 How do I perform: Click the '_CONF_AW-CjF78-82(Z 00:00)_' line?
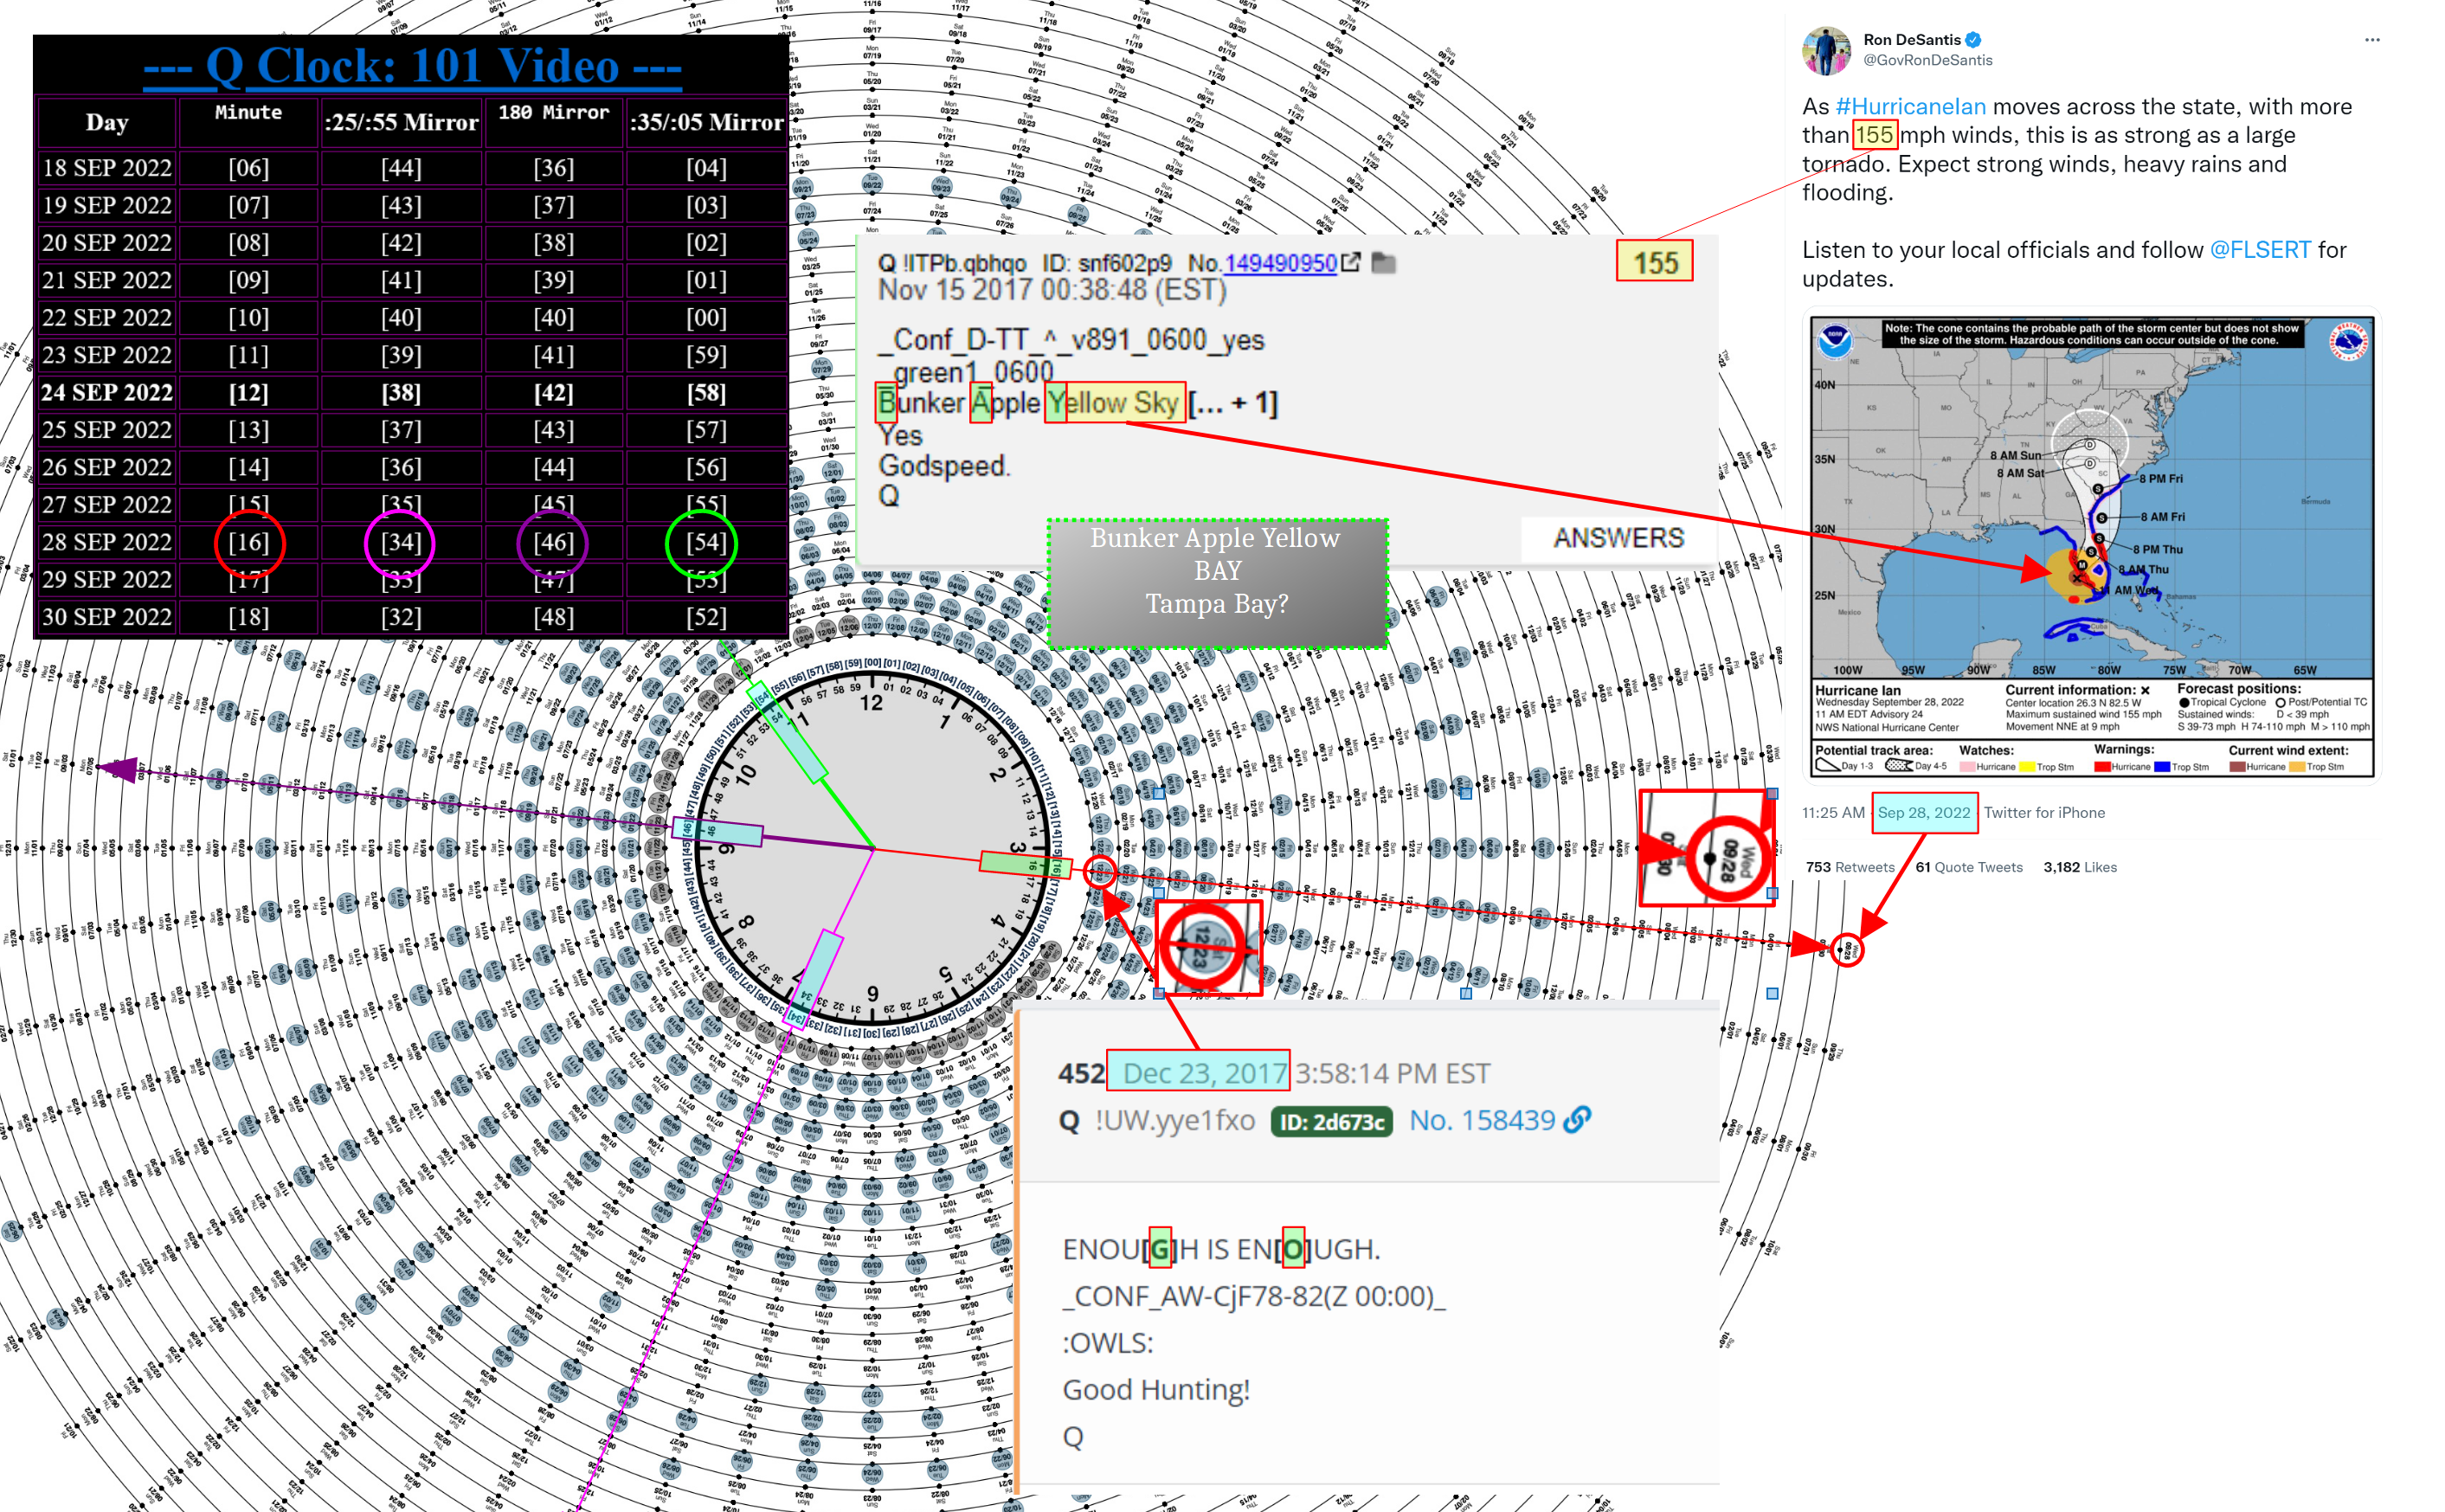pyautogui.click(x=1254, y=1296)
